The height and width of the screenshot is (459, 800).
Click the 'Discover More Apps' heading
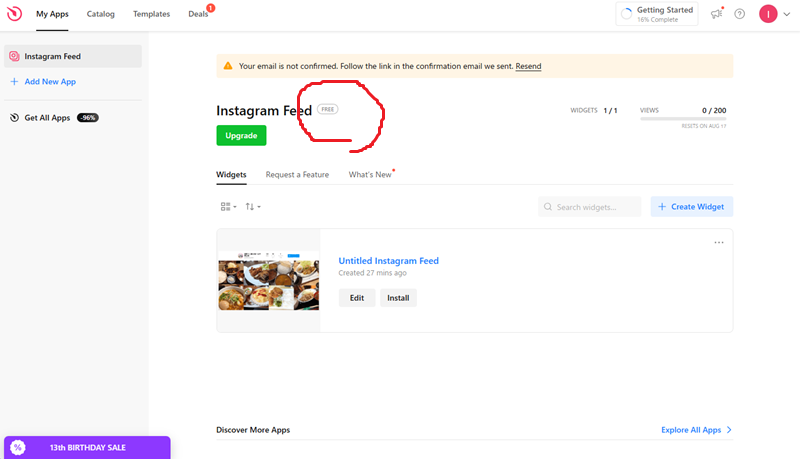[253, 430]
